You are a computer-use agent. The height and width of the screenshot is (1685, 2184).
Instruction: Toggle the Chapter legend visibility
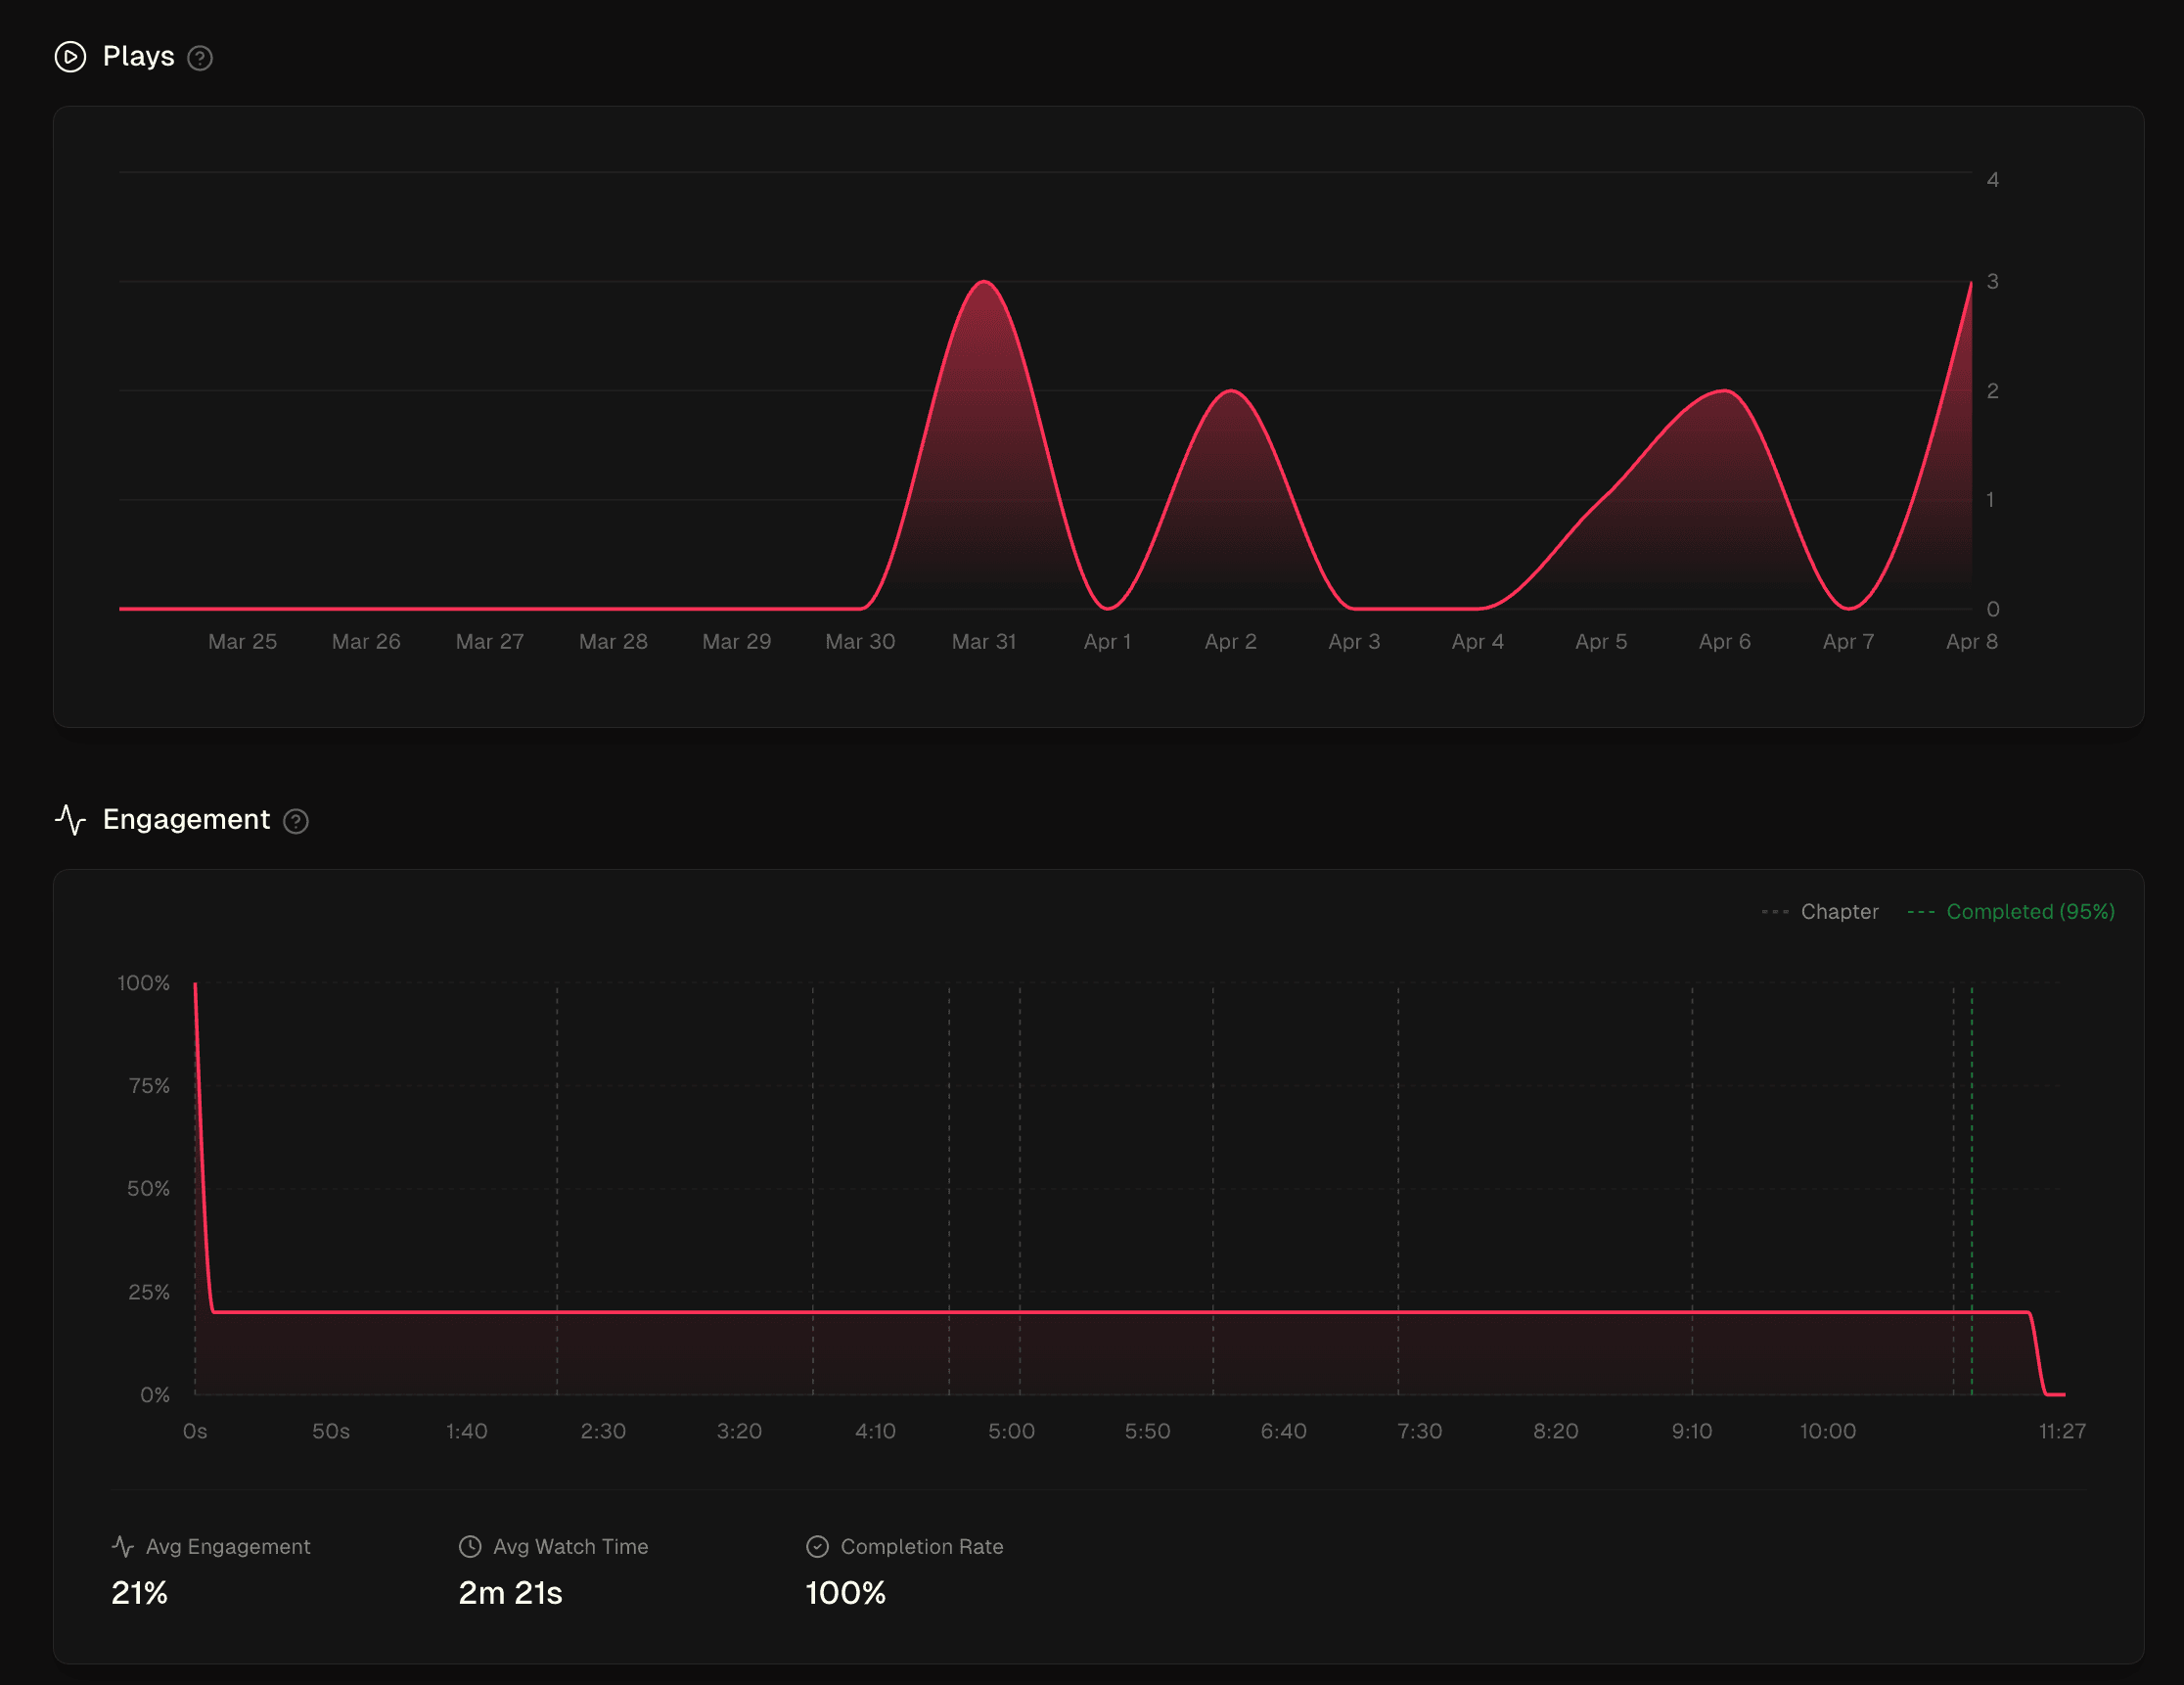click(1840, 911)
